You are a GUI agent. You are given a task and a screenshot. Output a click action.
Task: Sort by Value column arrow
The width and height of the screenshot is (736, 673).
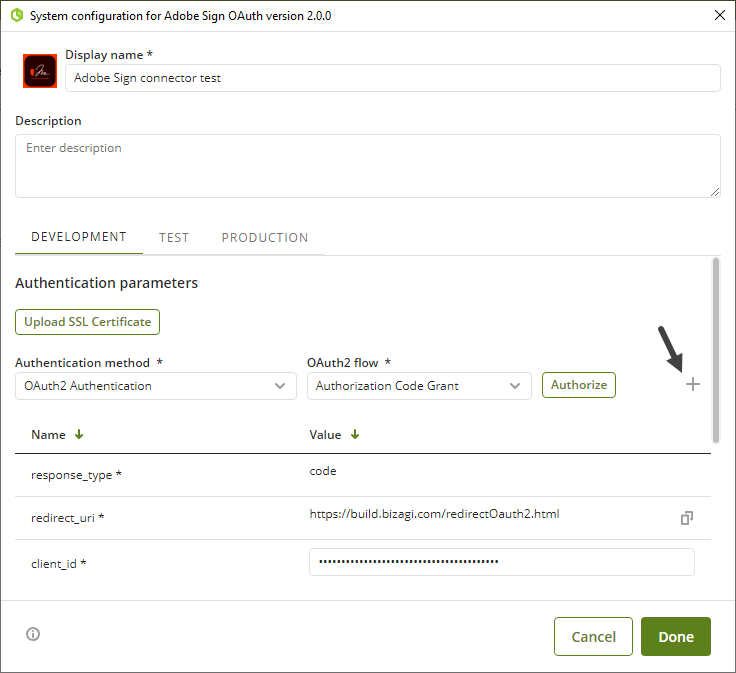click(355, 434)
